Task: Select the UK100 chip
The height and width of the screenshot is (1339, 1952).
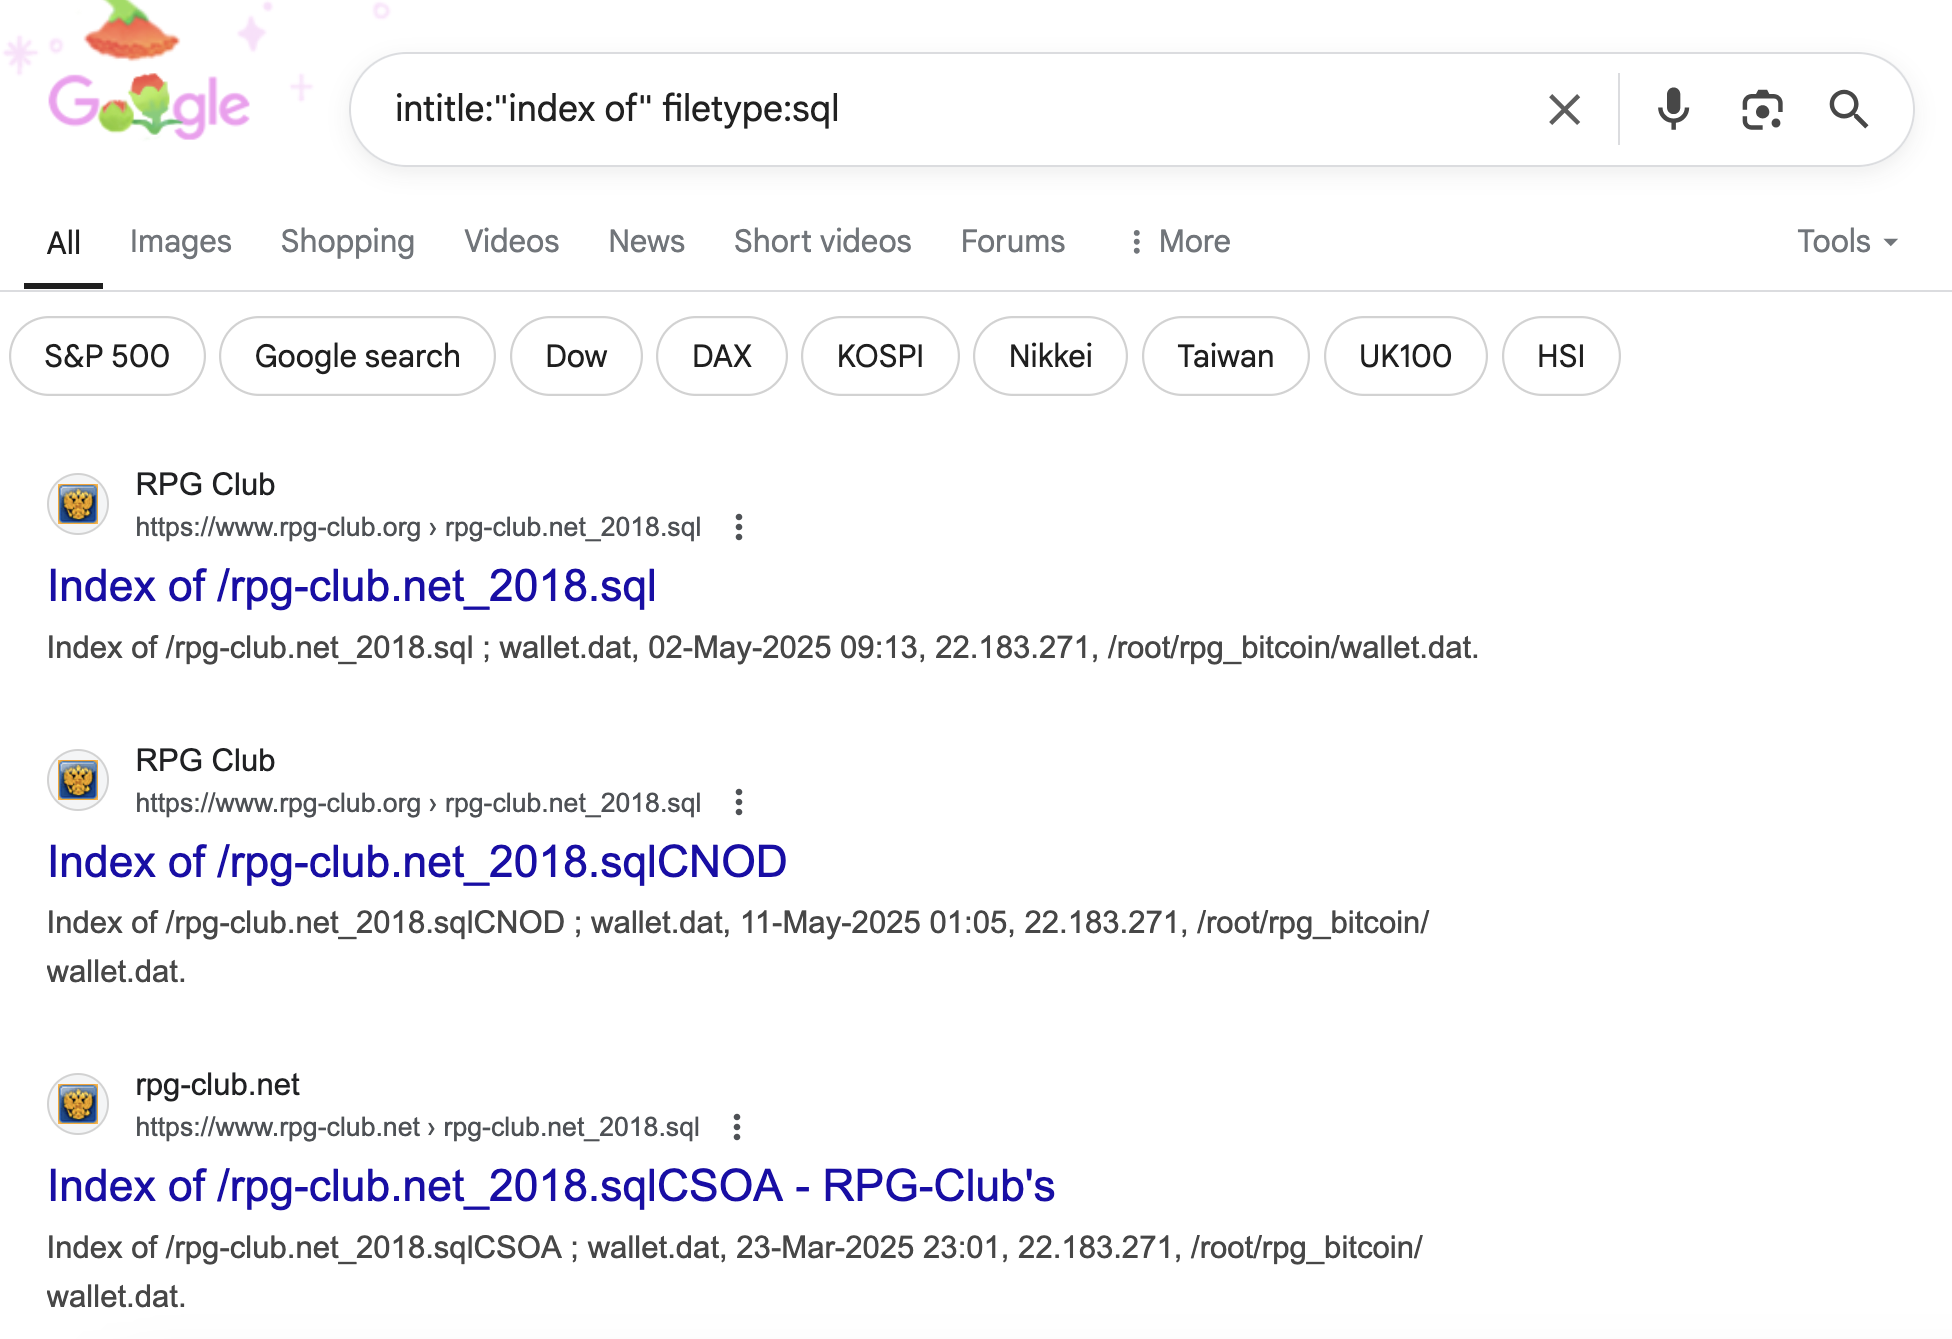Action: 1405,356
